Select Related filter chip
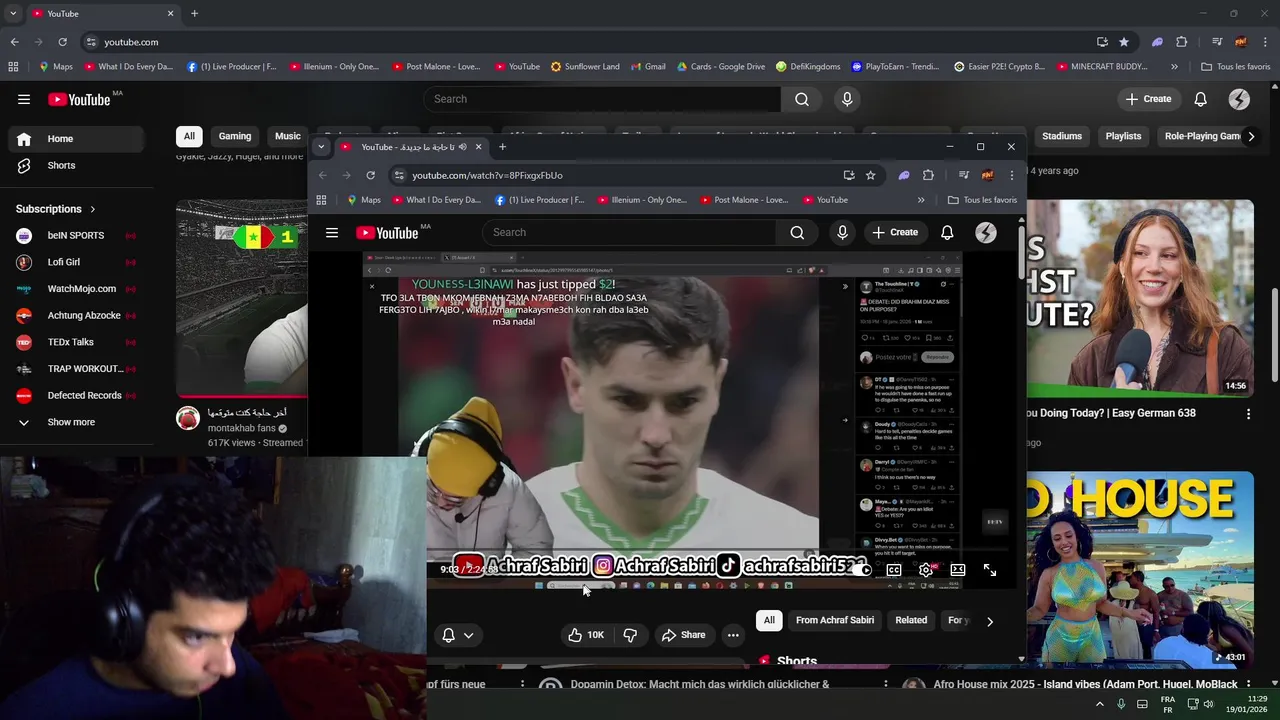 pyautogui.click(x=911, y=620)
